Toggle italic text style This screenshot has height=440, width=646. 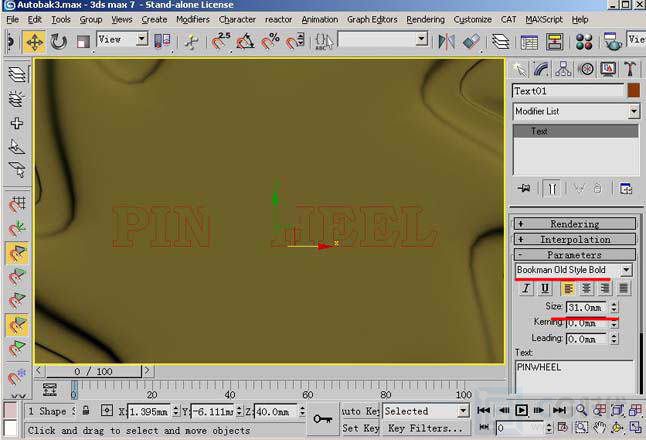click(526, 288)
